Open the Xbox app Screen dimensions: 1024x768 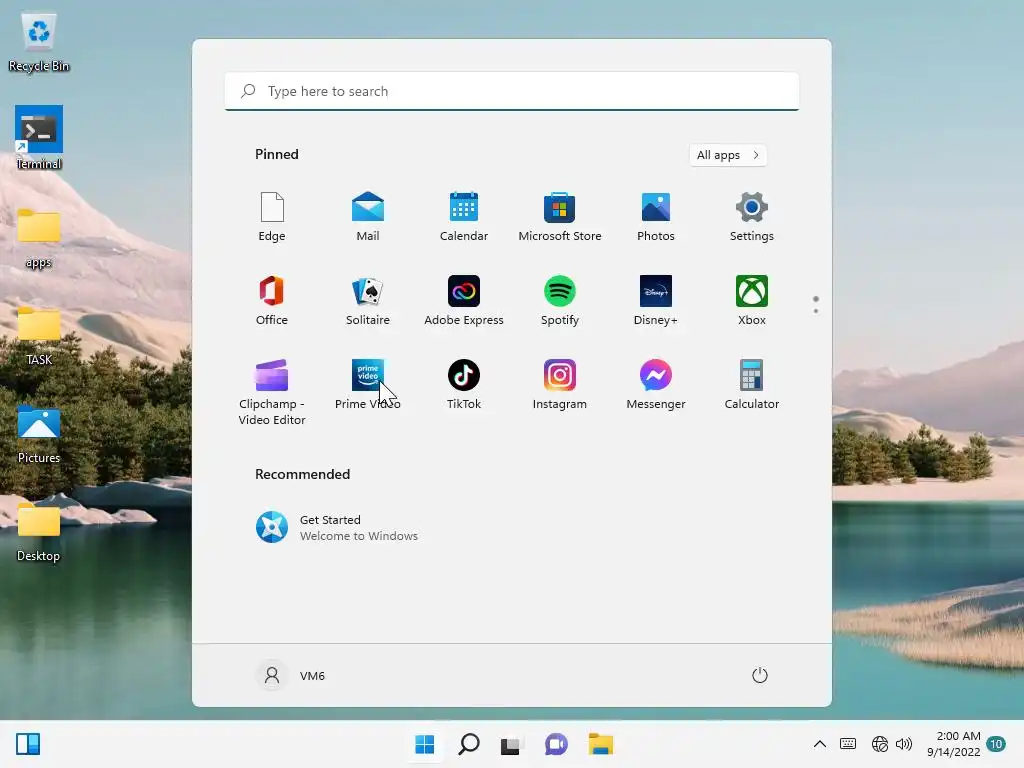pyautogui.click(x=752, y=301)
